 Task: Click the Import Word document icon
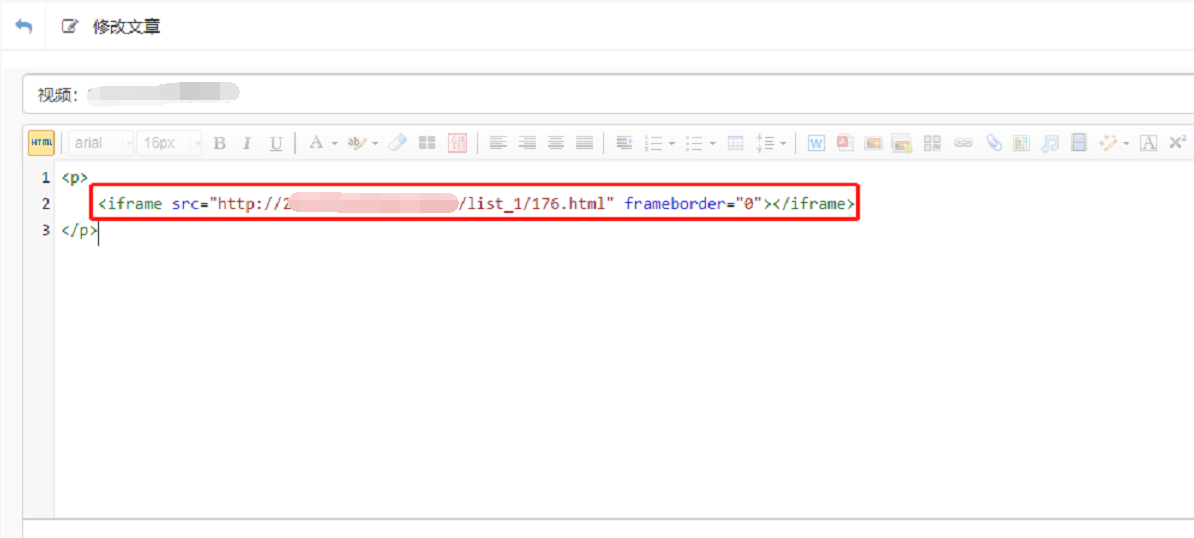click(x=816, y=143)
